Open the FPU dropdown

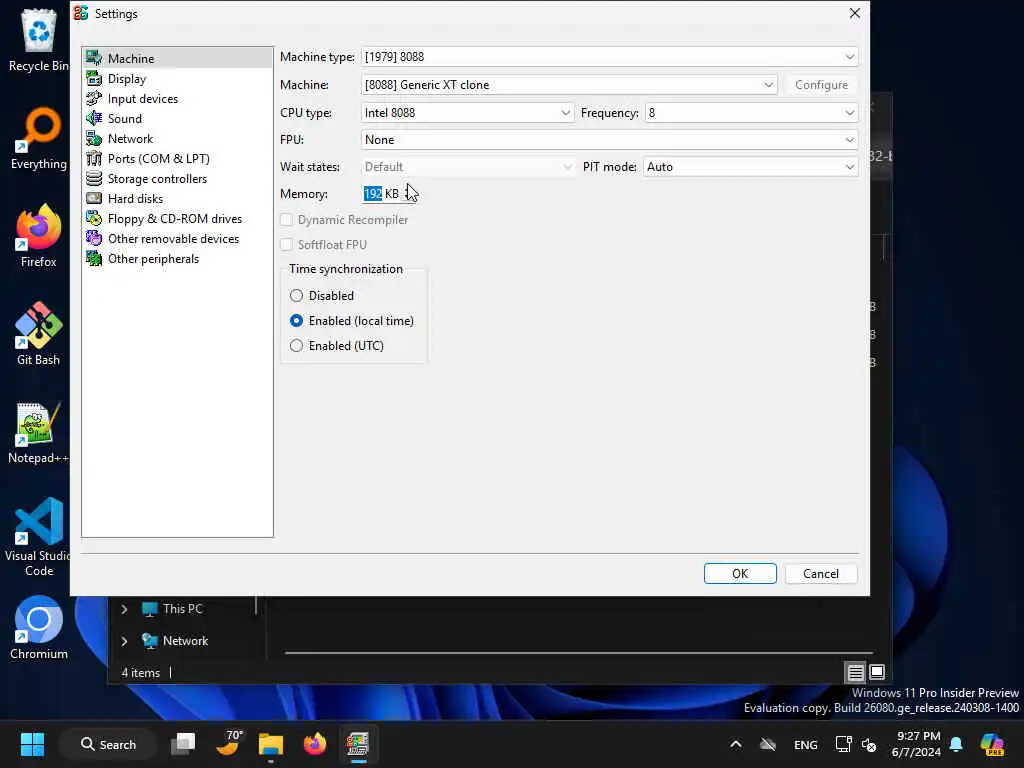click(609, 140)
